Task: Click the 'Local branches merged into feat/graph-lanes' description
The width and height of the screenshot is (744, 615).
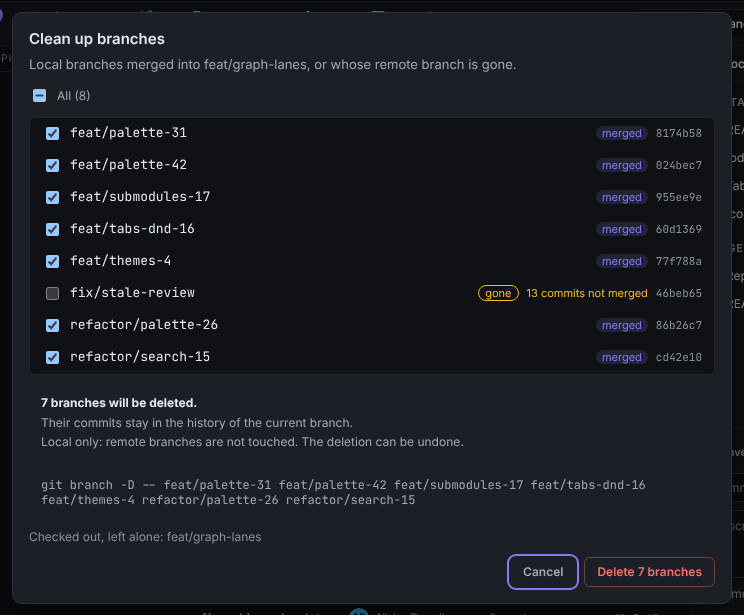Action: [x=272, y=65]
